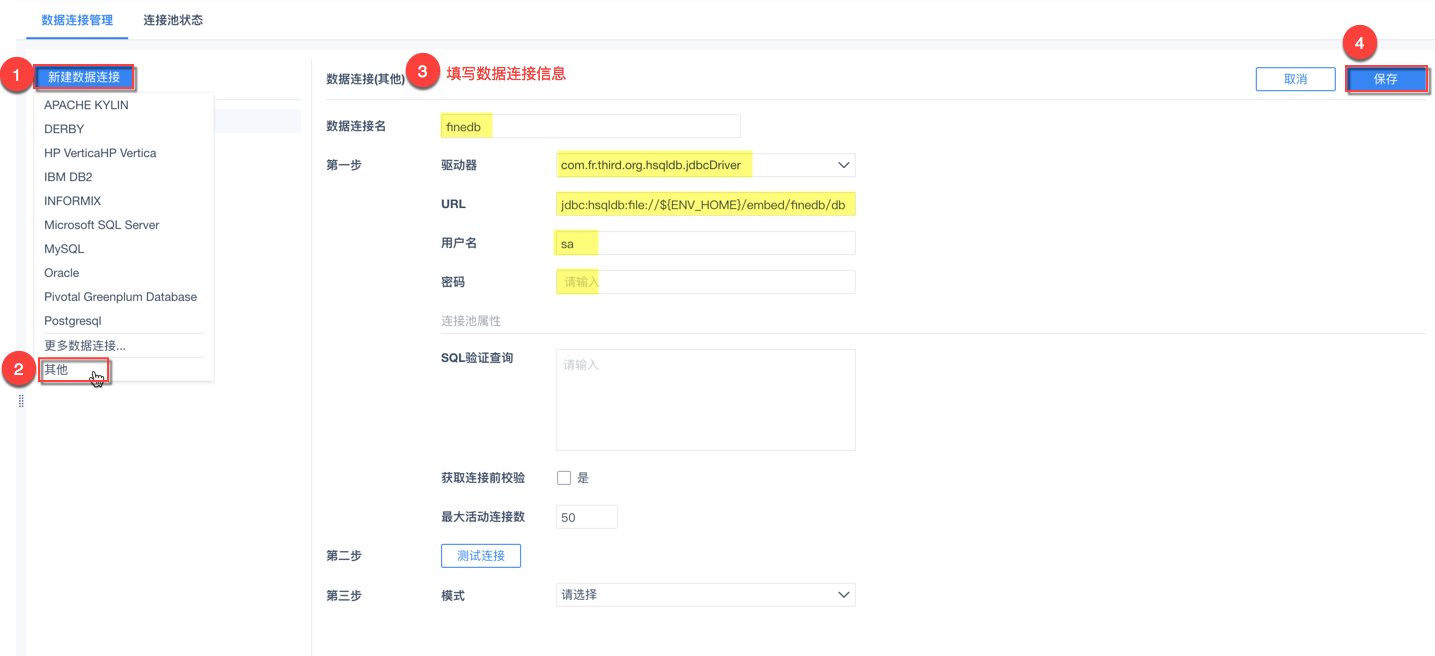This screenshot has width=1435, height=656.
Task: Focus the SQL验证查询 text area
Action: pyautogui.click(x=705, y=399)
